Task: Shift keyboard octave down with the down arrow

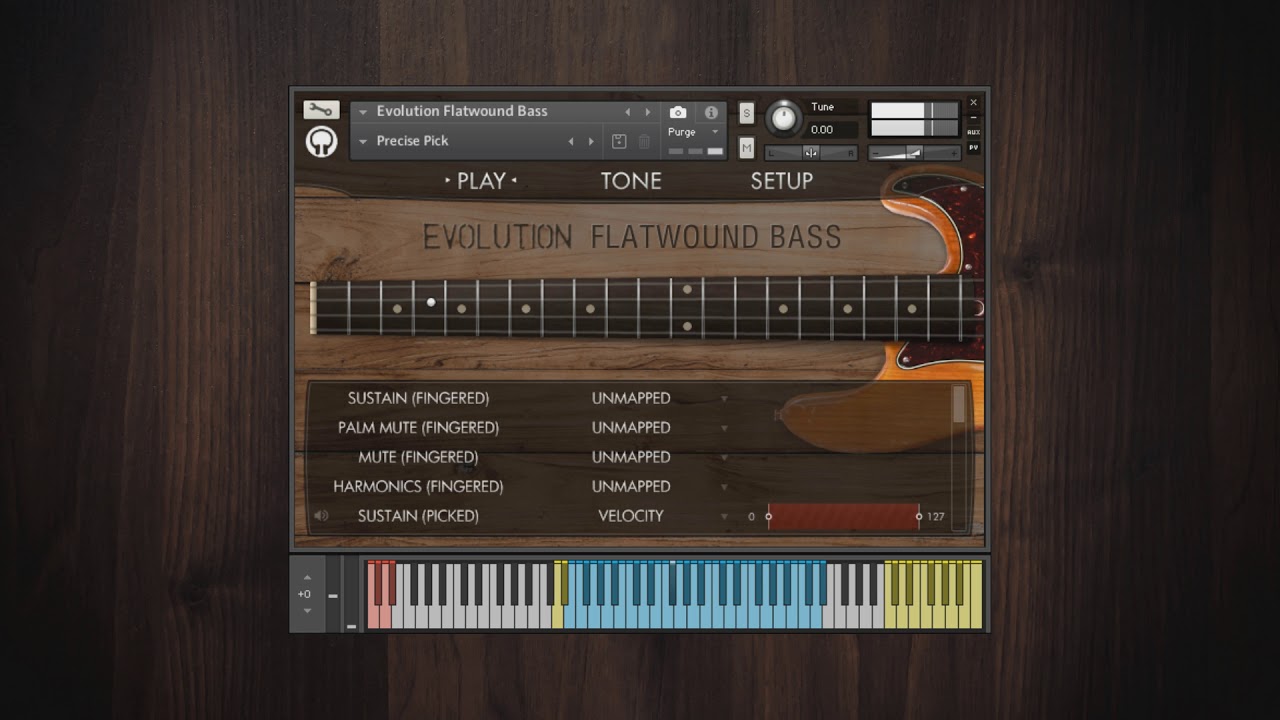Action: pos(307,610)
